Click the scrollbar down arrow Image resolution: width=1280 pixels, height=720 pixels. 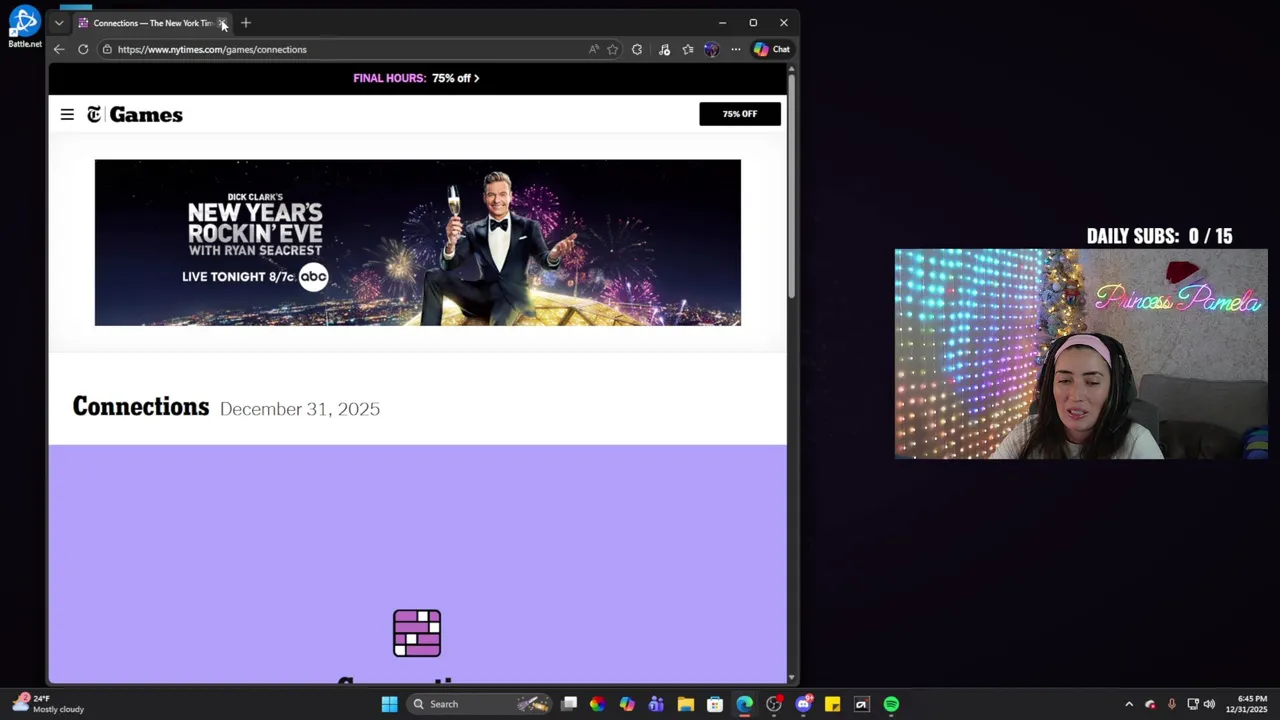tap(791, 678)
